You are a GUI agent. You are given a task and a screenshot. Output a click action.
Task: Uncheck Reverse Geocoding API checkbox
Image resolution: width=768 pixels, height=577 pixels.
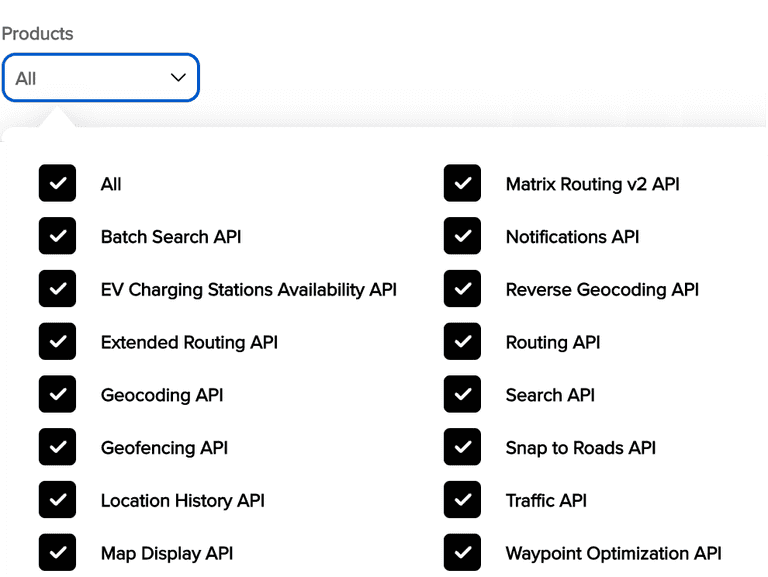(x=463, y=290)
